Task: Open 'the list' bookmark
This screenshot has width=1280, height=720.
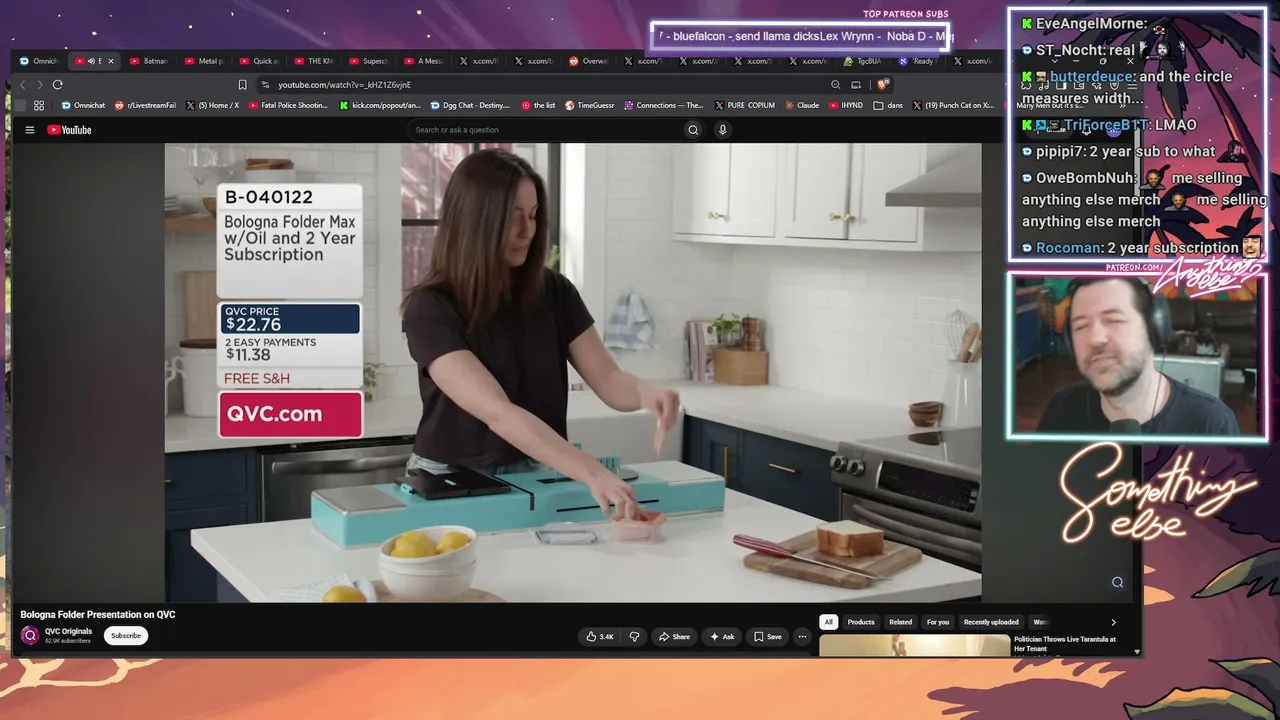Action: [x=538, y=105]
